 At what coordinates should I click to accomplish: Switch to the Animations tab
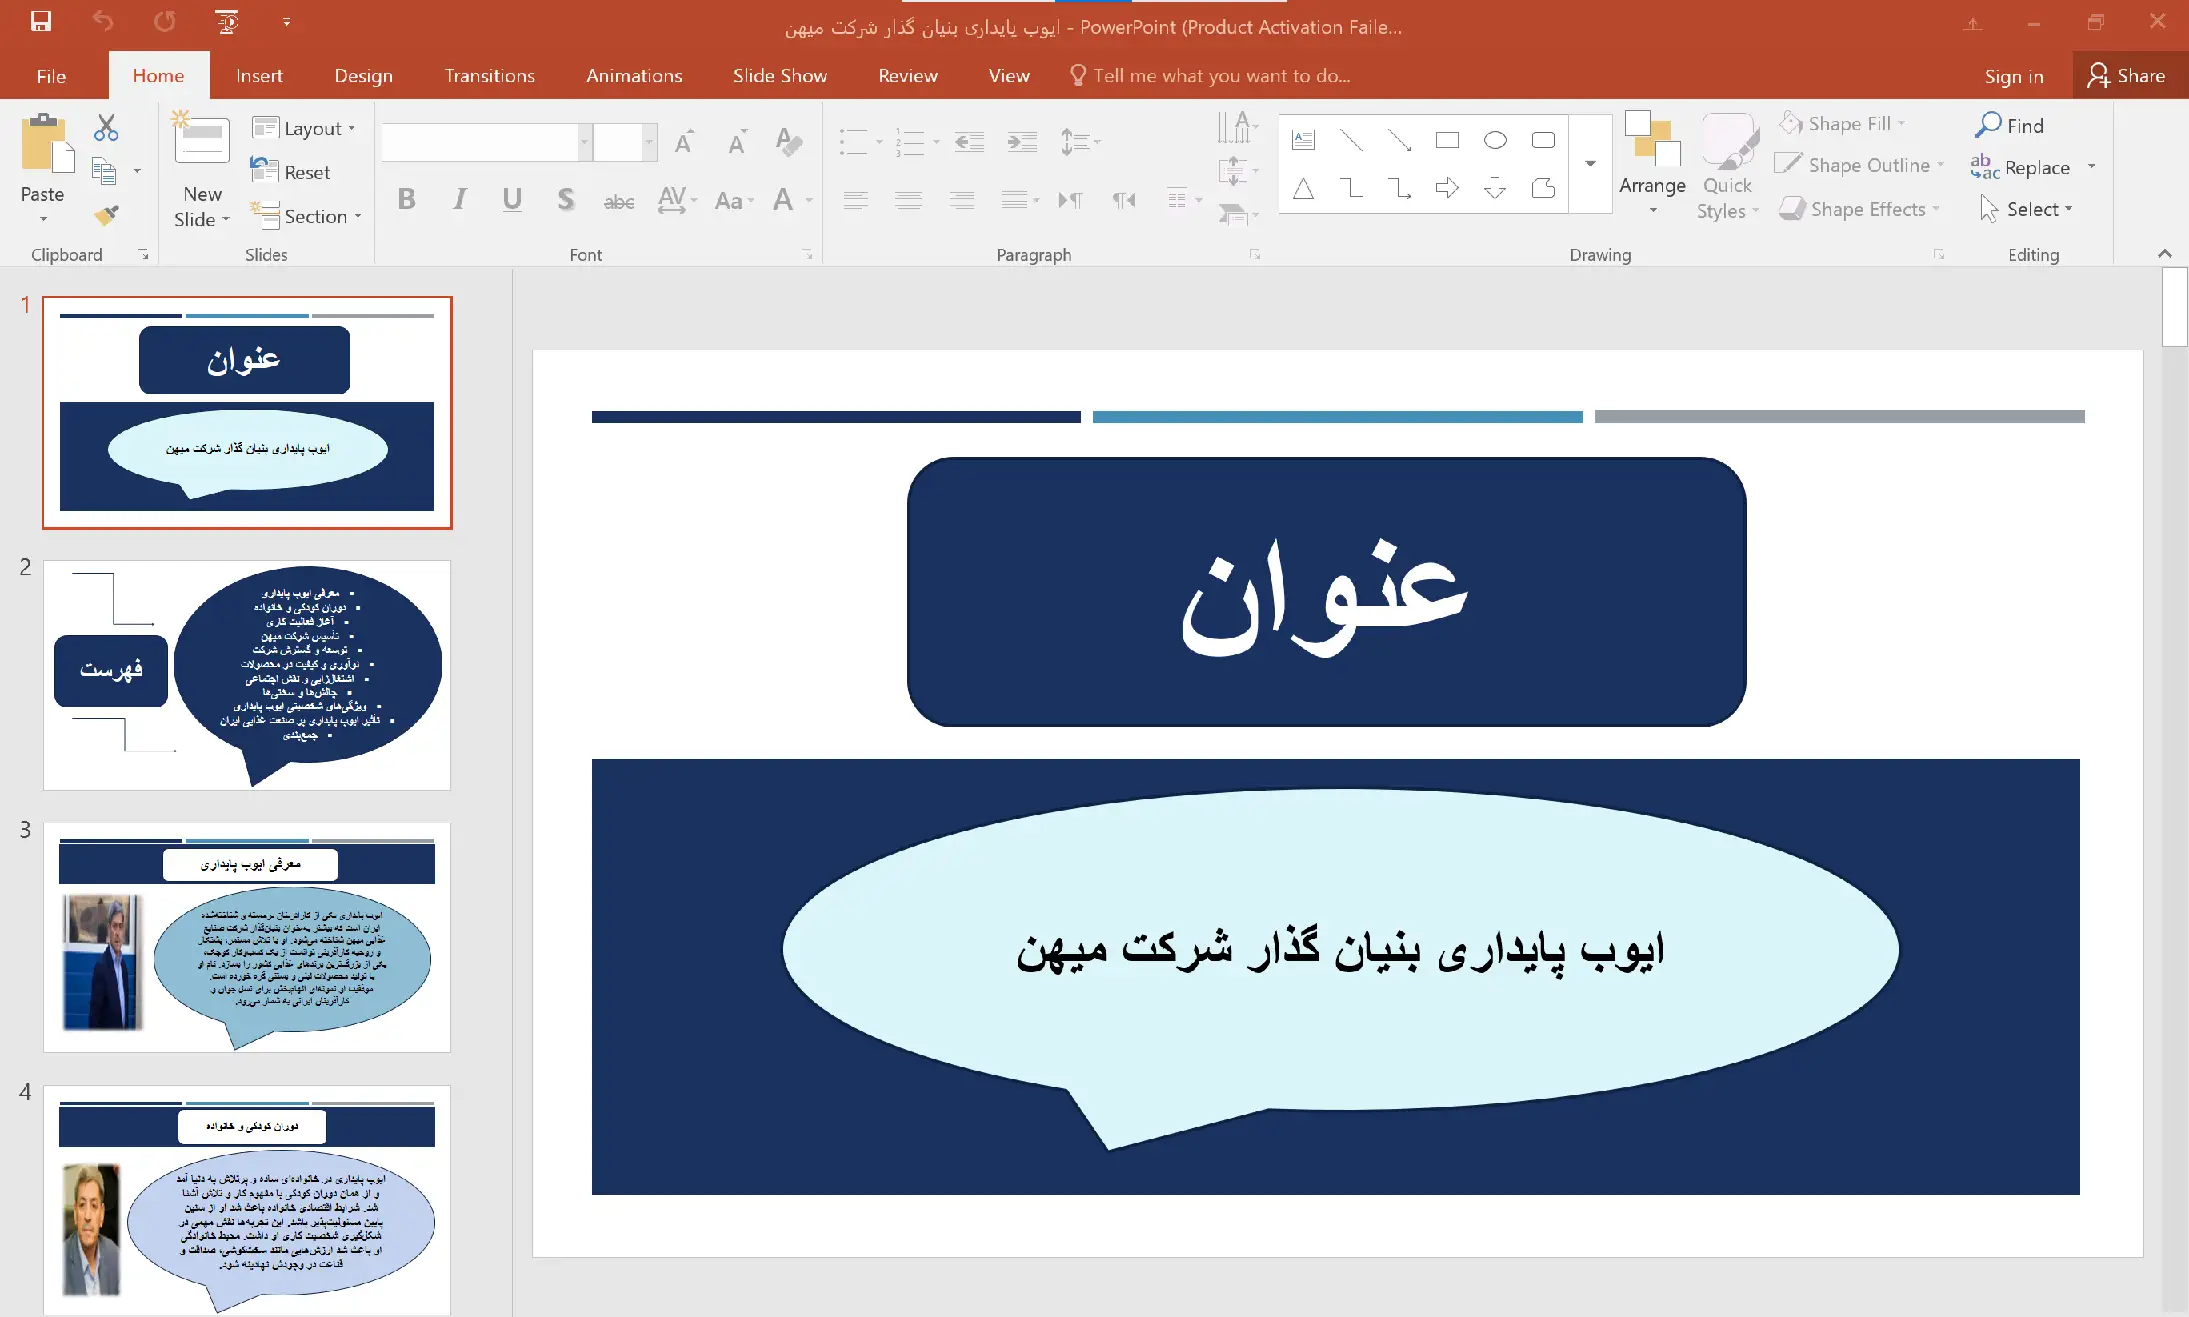(x=634, y=75)
